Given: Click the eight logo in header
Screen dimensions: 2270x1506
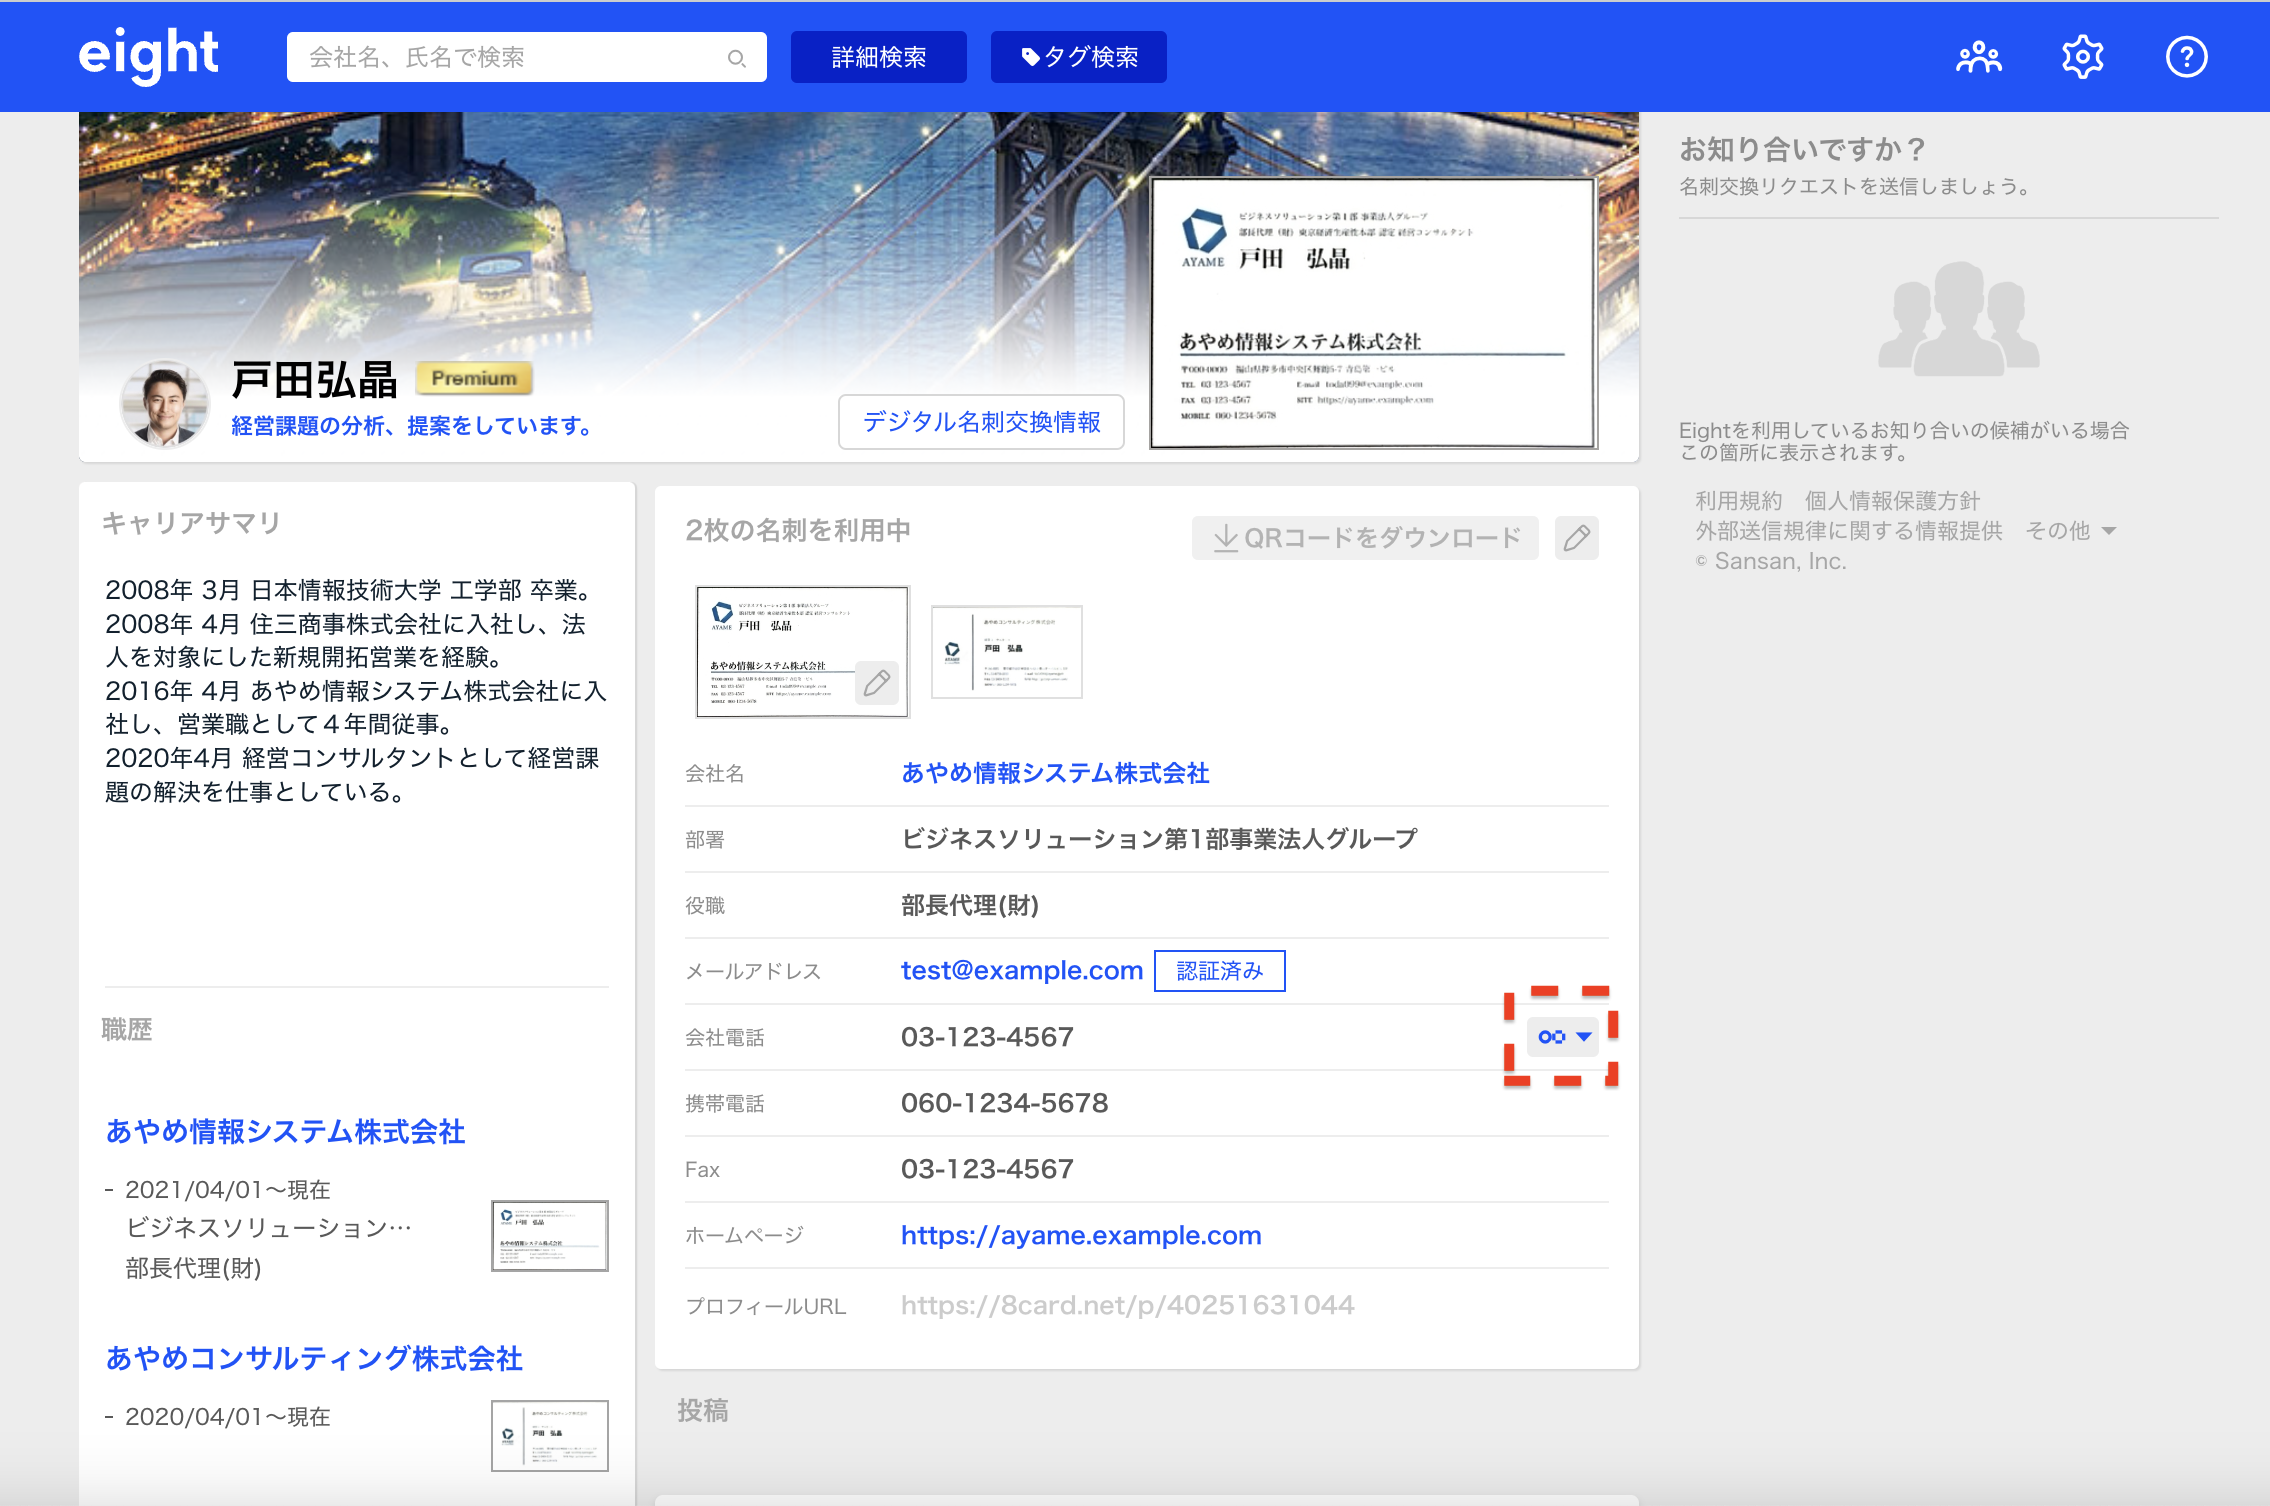Looking at the screenshot, I should pyautogui.click(x=148, y=55).
